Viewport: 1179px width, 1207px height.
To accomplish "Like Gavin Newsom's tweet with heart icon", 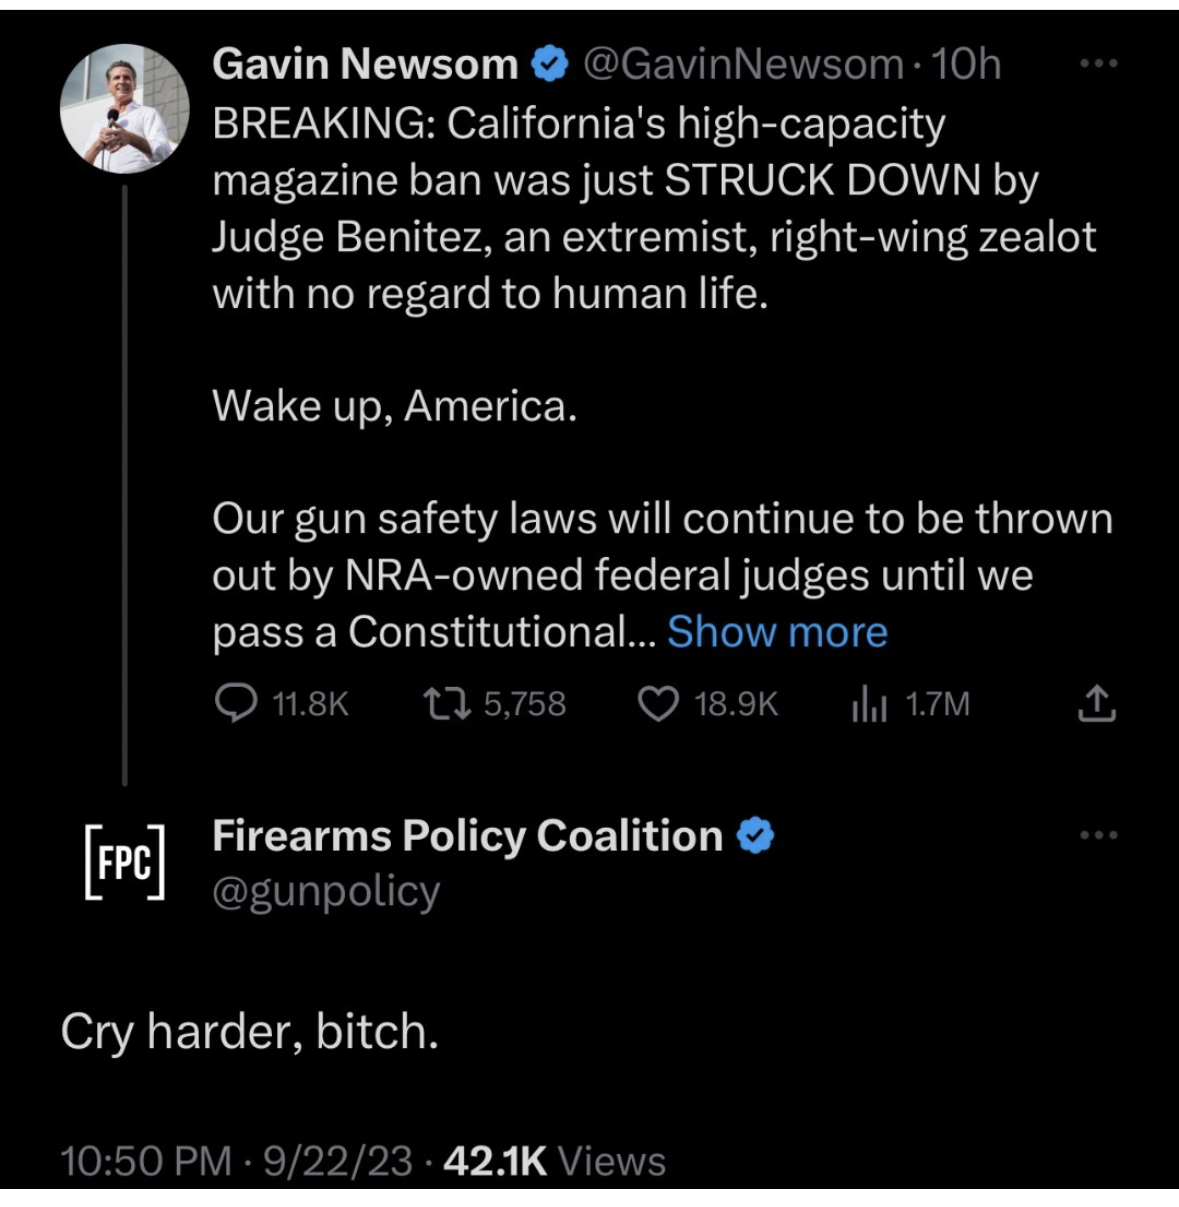I will pos(658,704).
